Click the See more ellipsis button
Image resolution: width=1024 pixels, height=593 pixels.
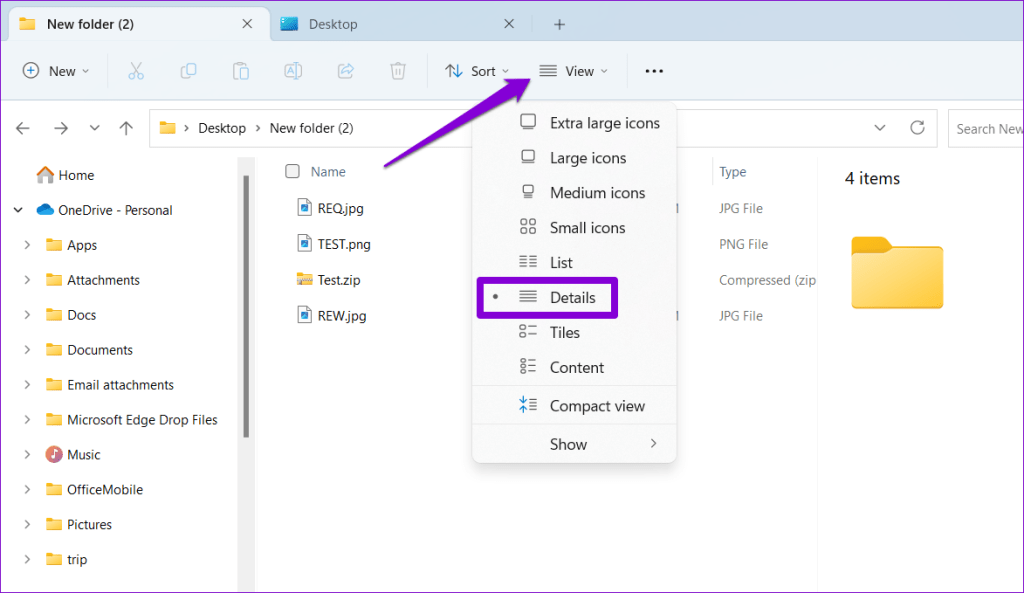pyautogui.click(x=654, y=71)
